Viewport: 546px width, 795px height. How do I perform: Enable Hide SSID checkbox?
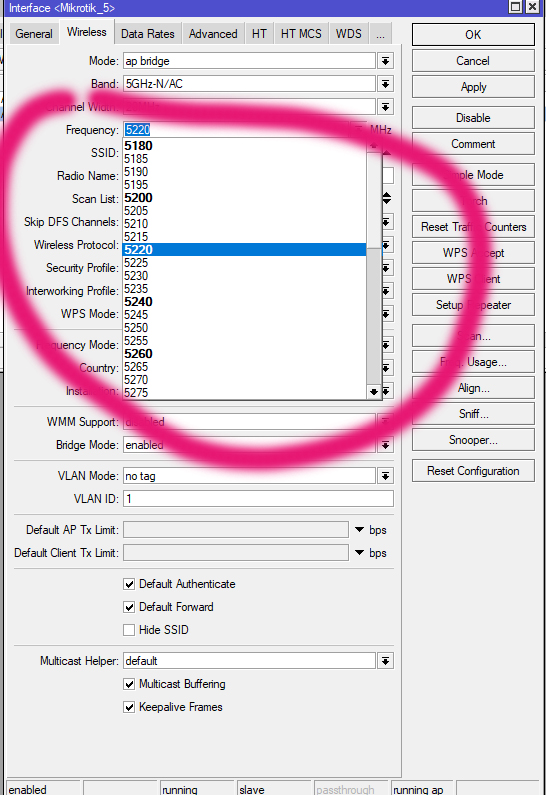129,630
